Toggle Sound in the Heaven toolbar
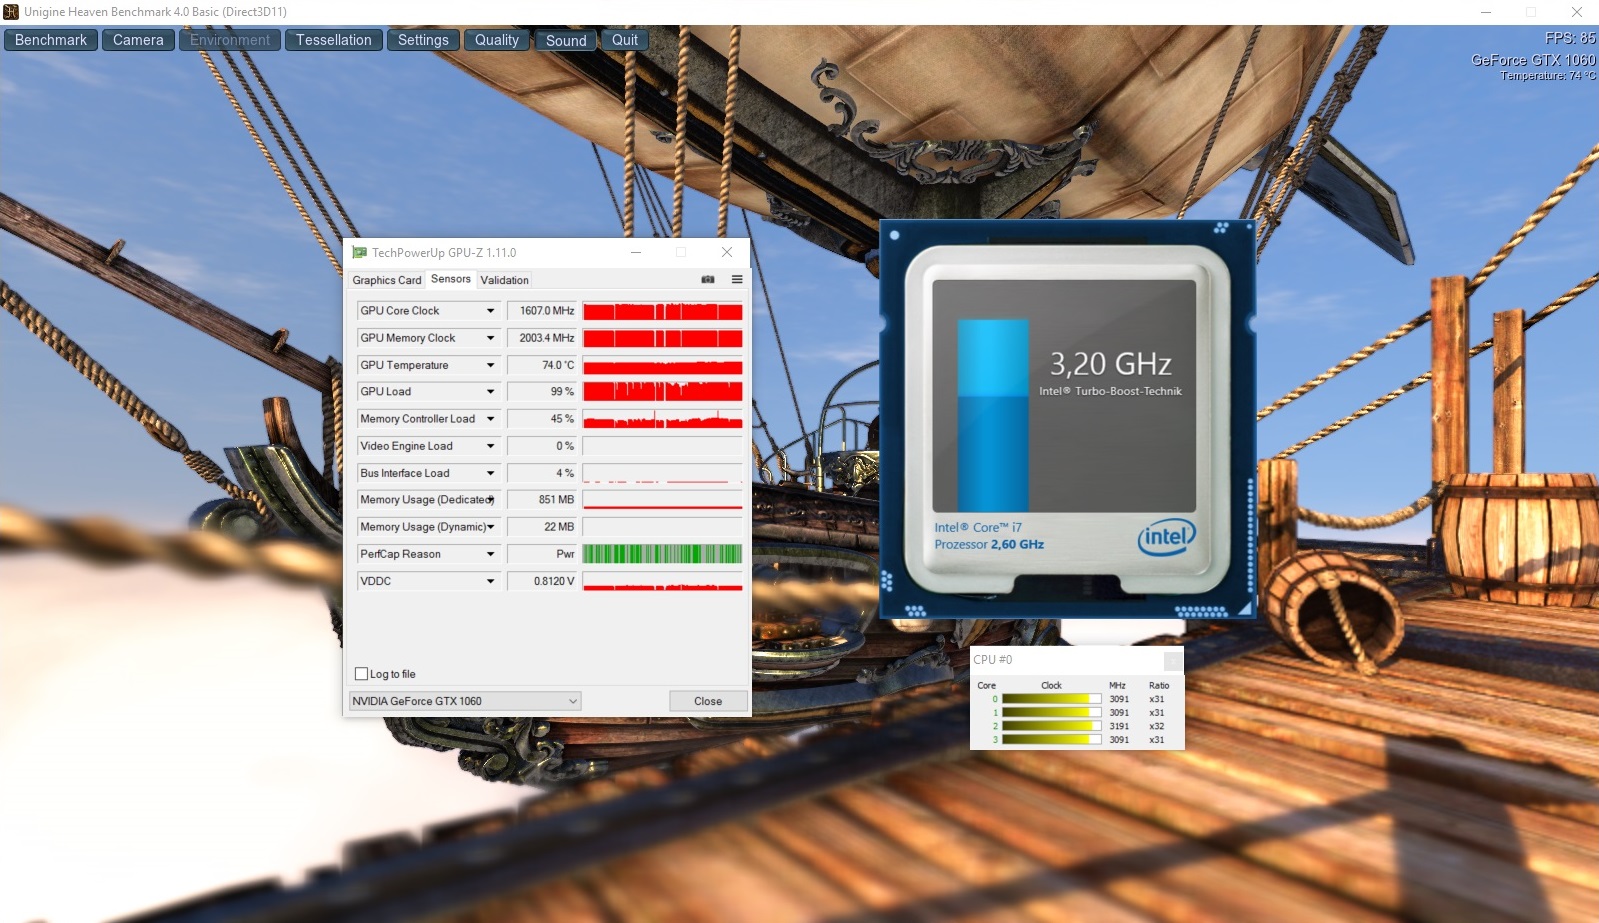The height and width of the screenshot is (923, 1599). click(x=566, y=40)
